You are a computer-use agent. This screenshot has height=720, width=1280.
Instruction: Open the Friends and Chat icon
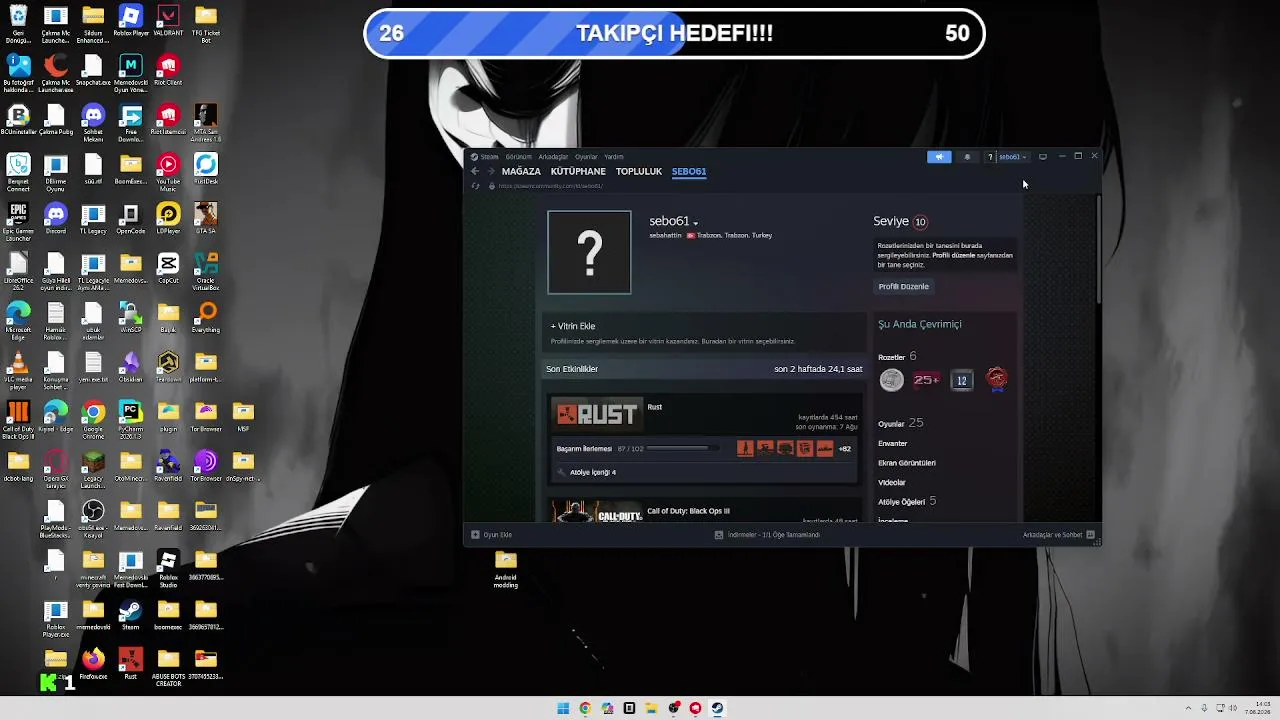click(1091, 535)
